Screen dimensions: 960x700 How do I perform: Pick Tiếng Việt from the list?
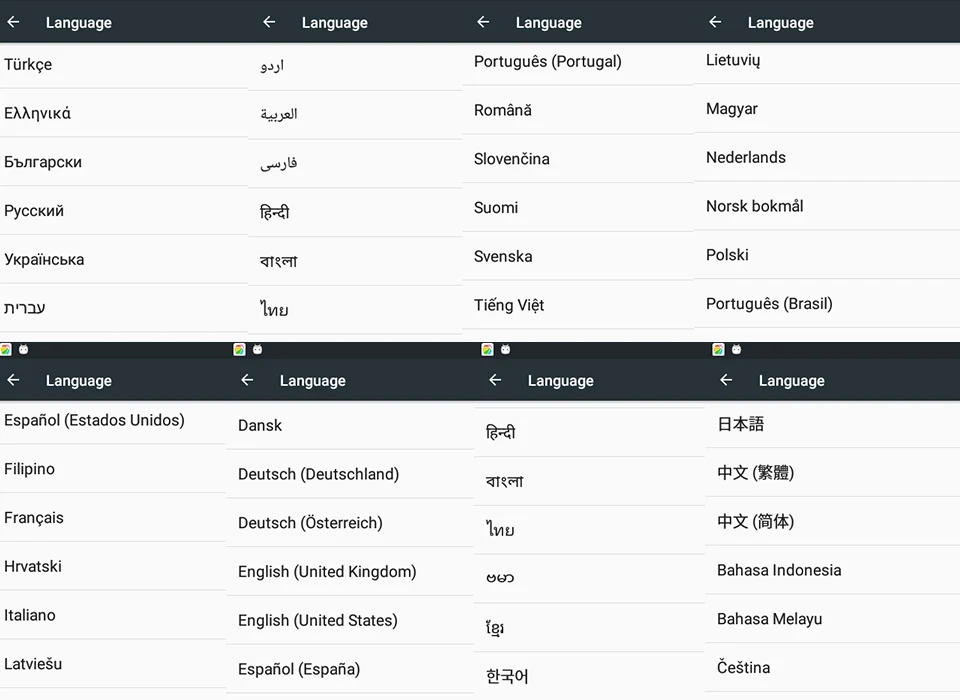tap(509, 305)
